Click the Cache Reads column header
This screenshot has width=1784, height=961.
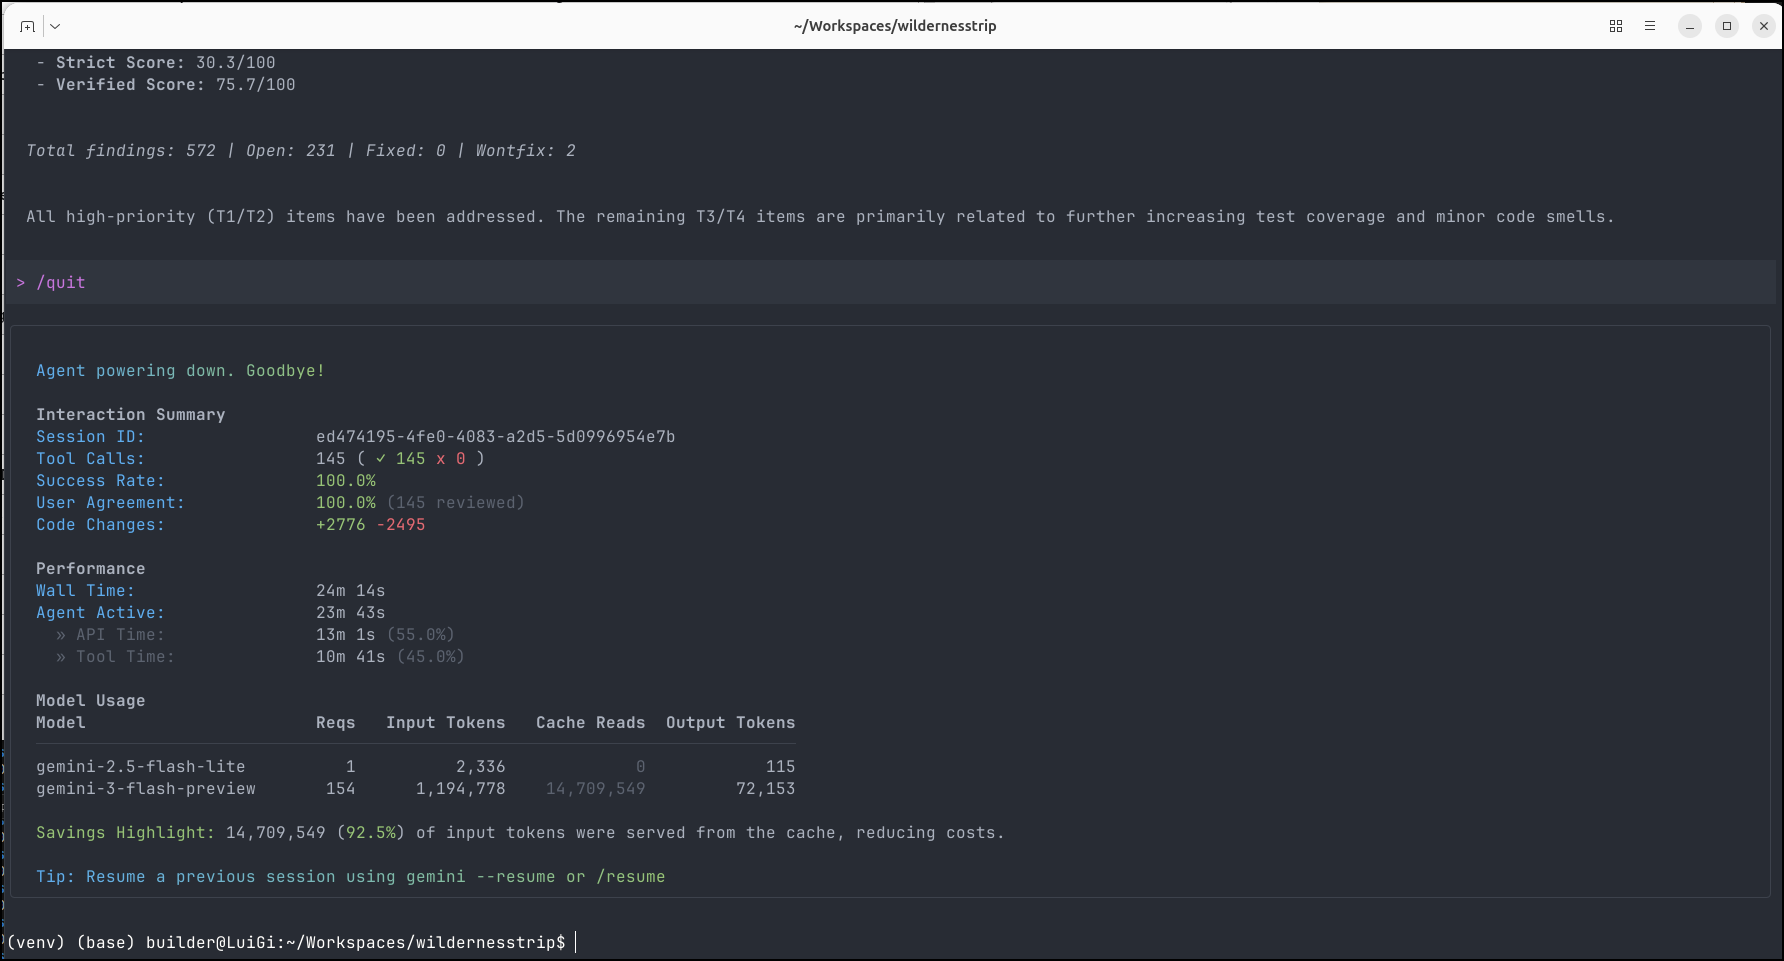[590, 723]
